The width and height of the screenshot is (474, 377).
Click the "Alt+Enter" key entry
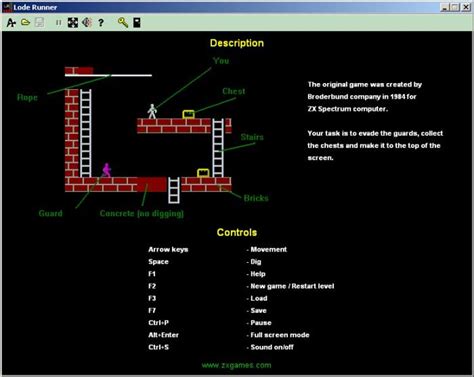163,335
